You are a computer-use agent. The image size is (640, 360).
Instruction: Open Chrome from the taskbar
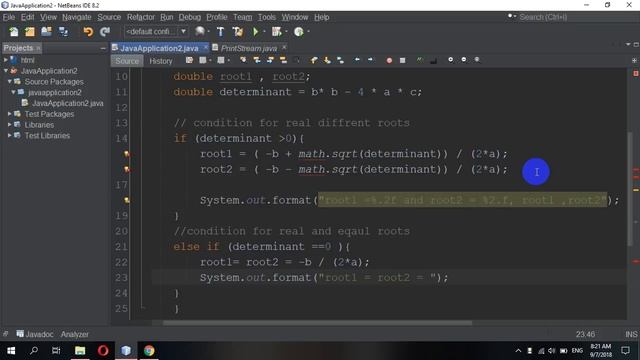tap(149, 351)
